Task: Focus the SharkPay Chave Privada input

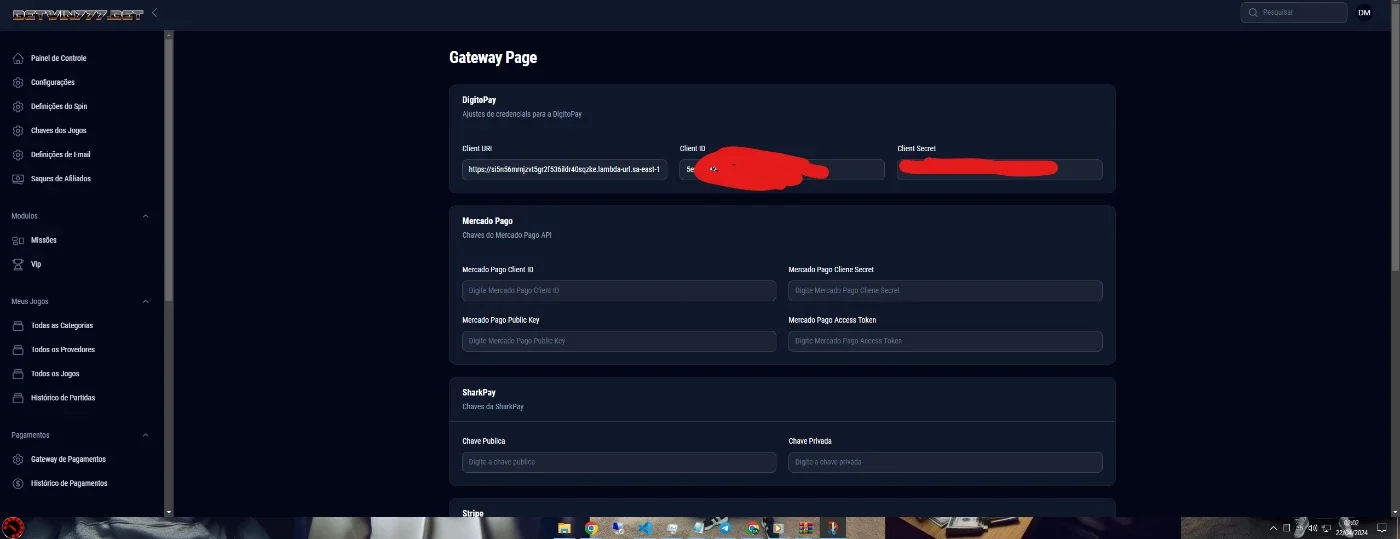Action: [x=945, y=462]
